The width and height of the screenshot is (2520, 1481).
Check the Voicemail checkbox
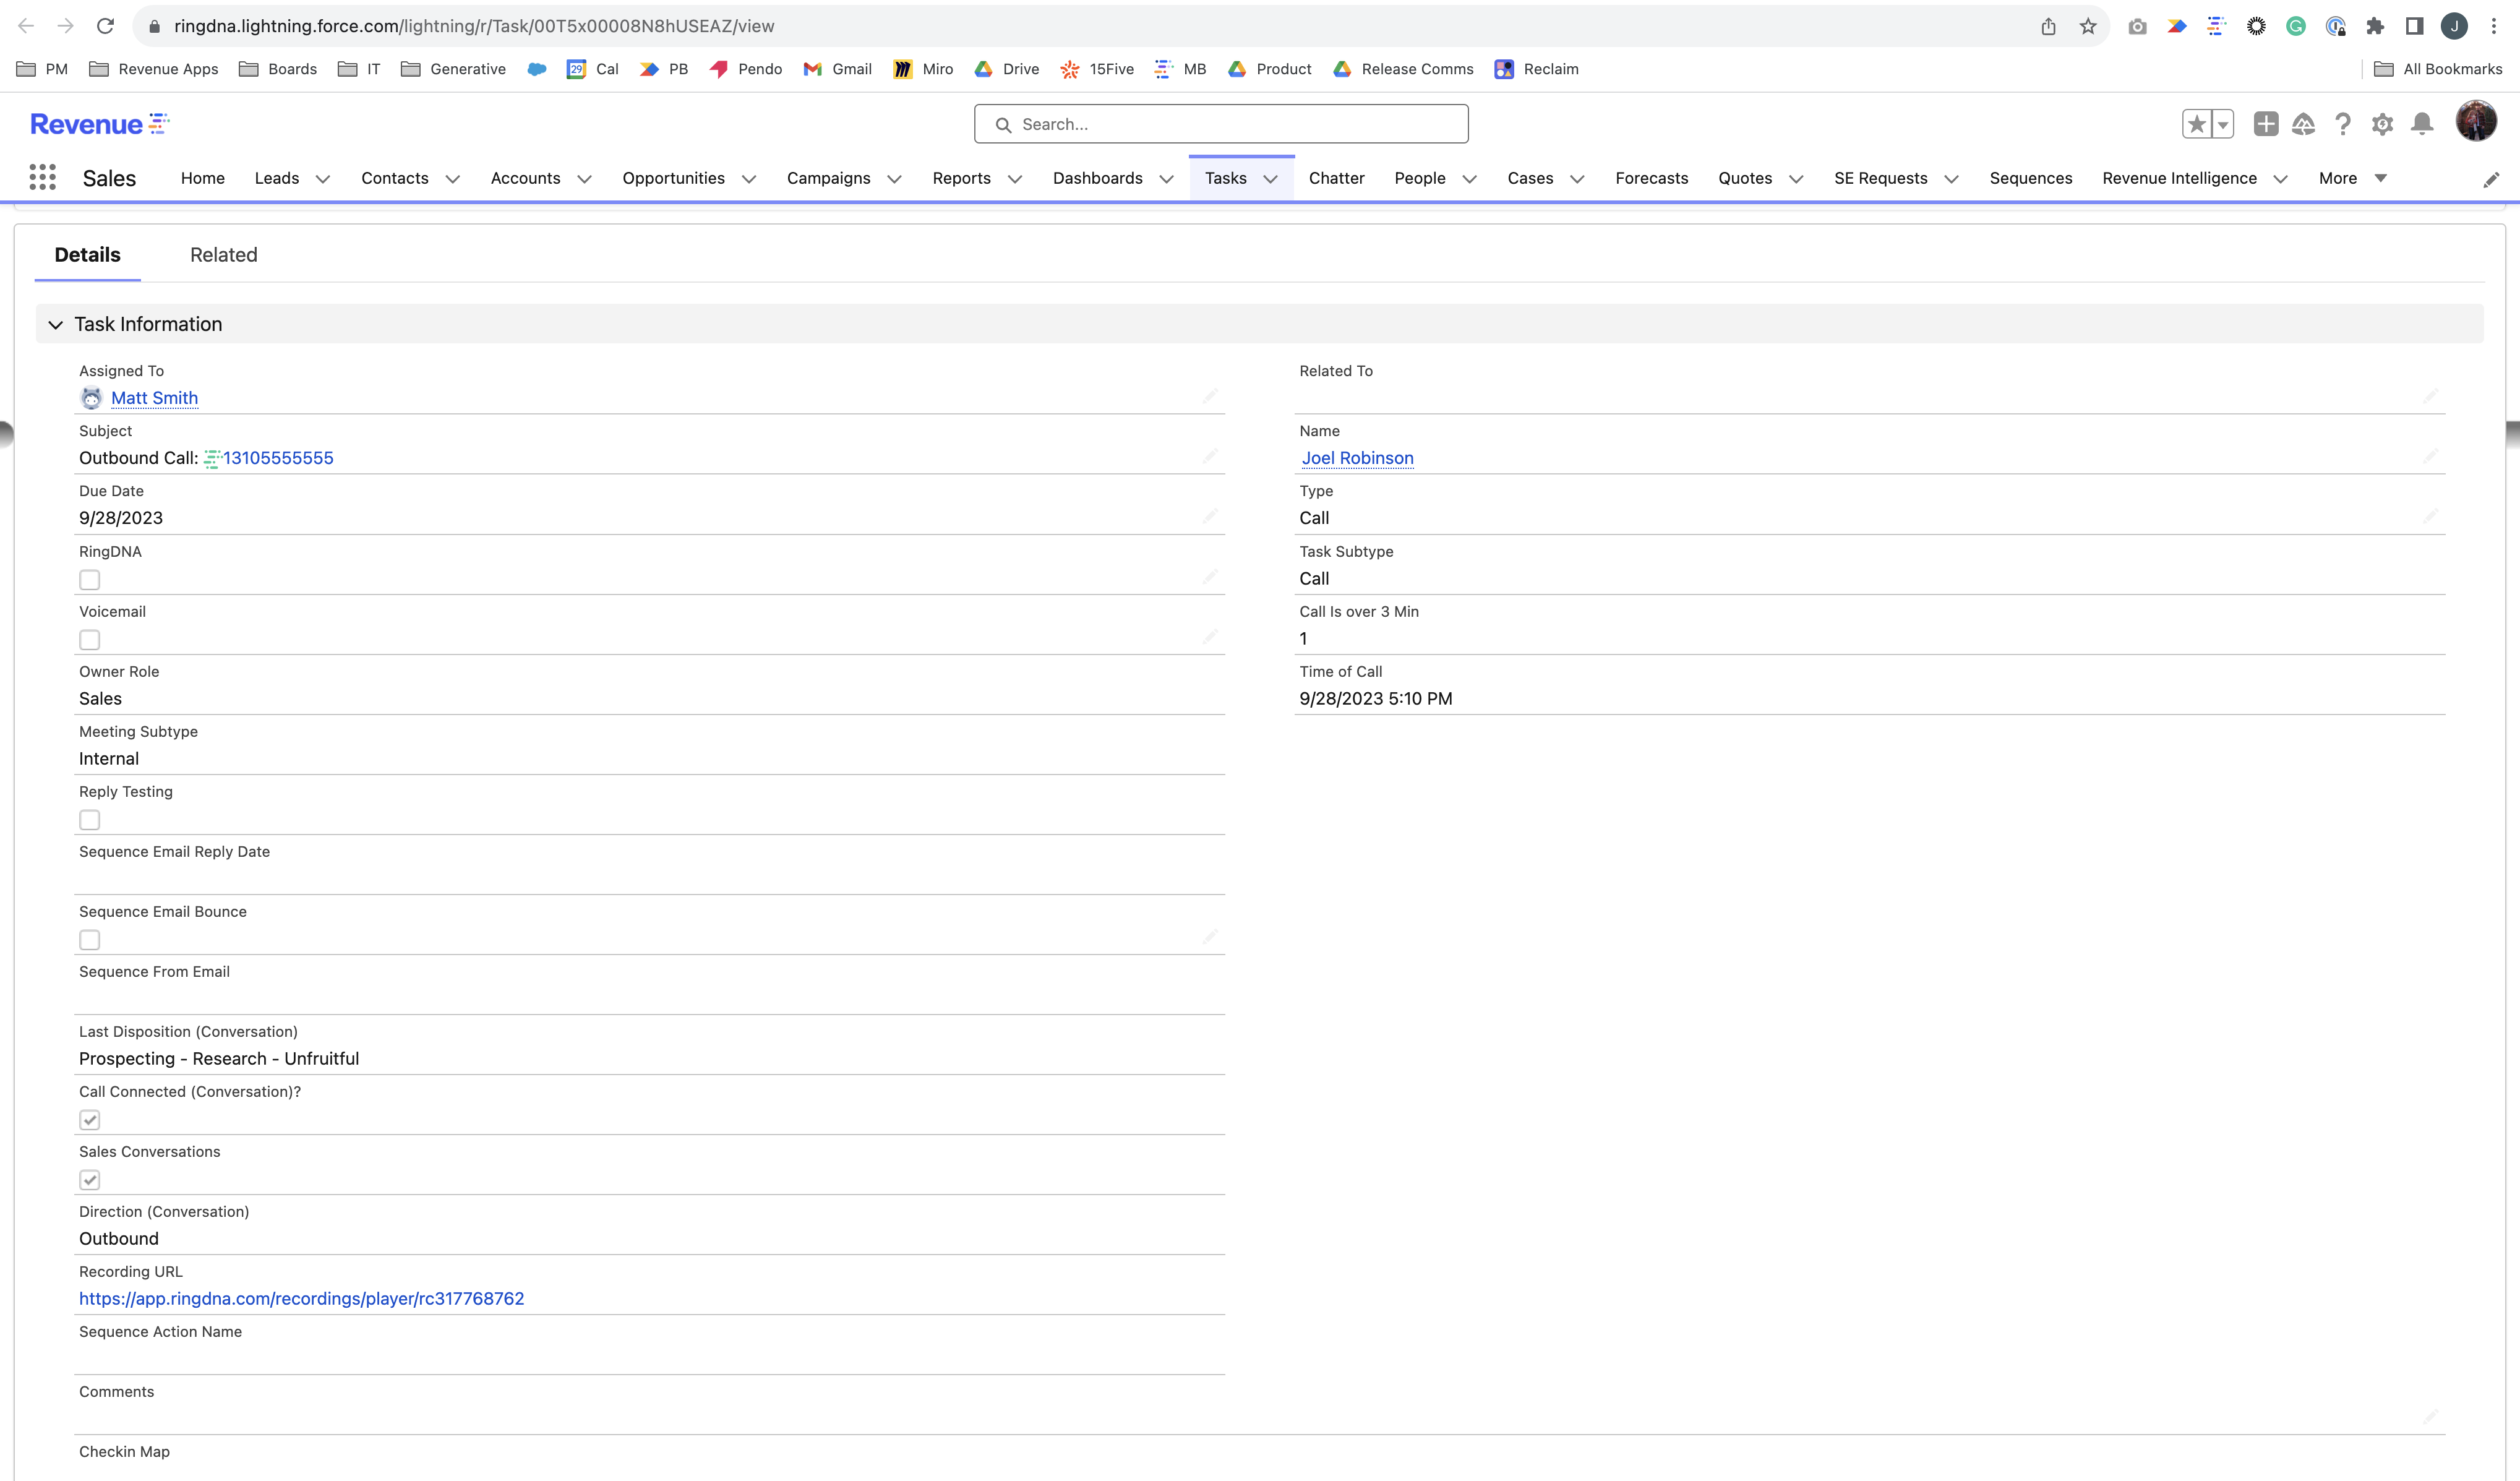click(89, 640)
